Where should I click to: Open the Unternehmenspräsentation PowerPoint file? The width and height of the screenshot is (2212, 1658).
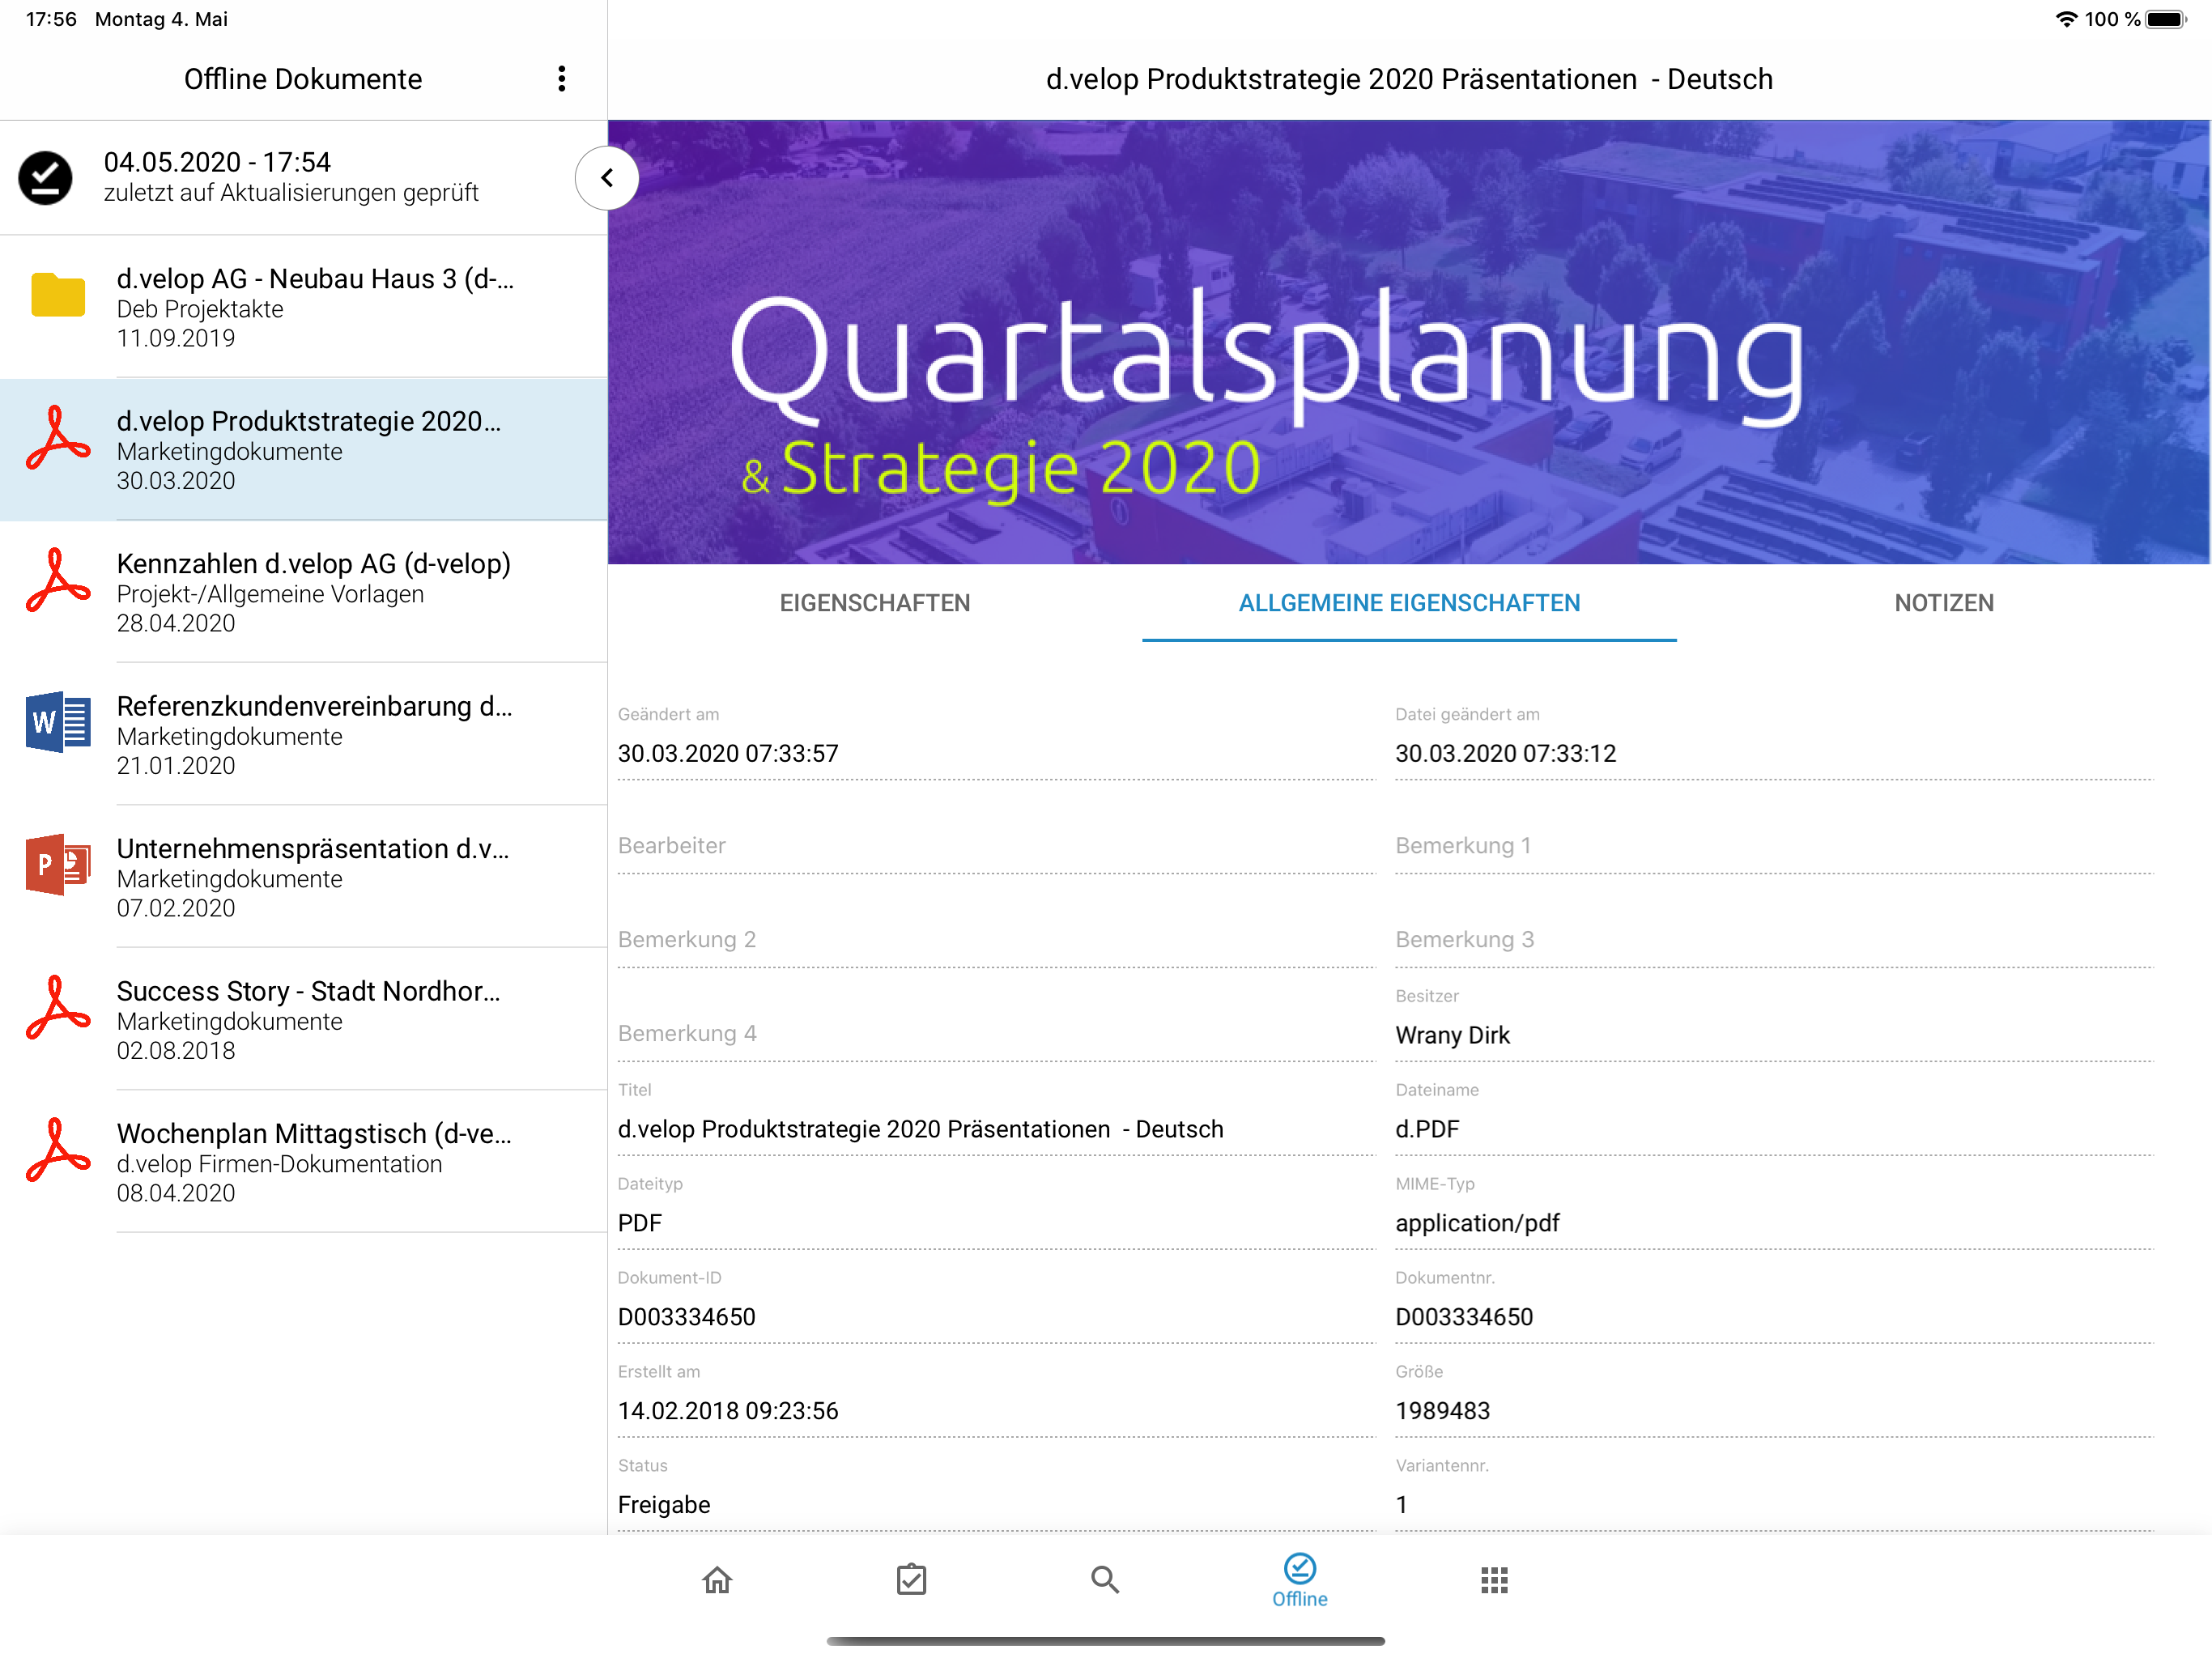point(304,877)
